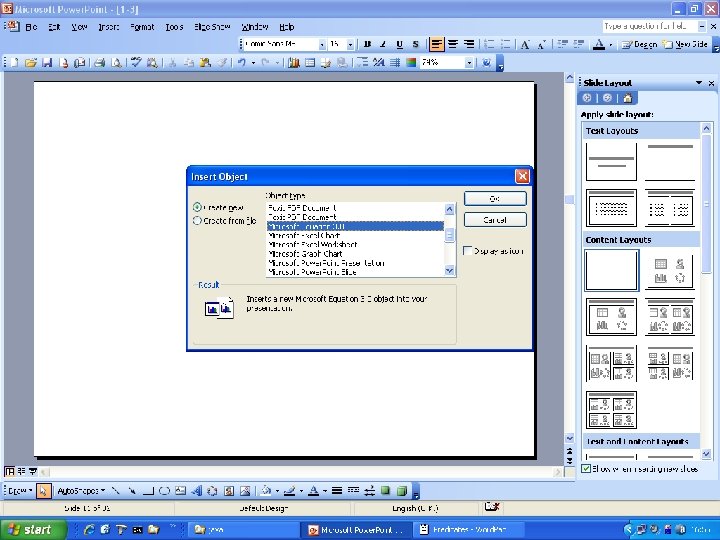
Task: Select the Create new radio button
Action: 197,207
